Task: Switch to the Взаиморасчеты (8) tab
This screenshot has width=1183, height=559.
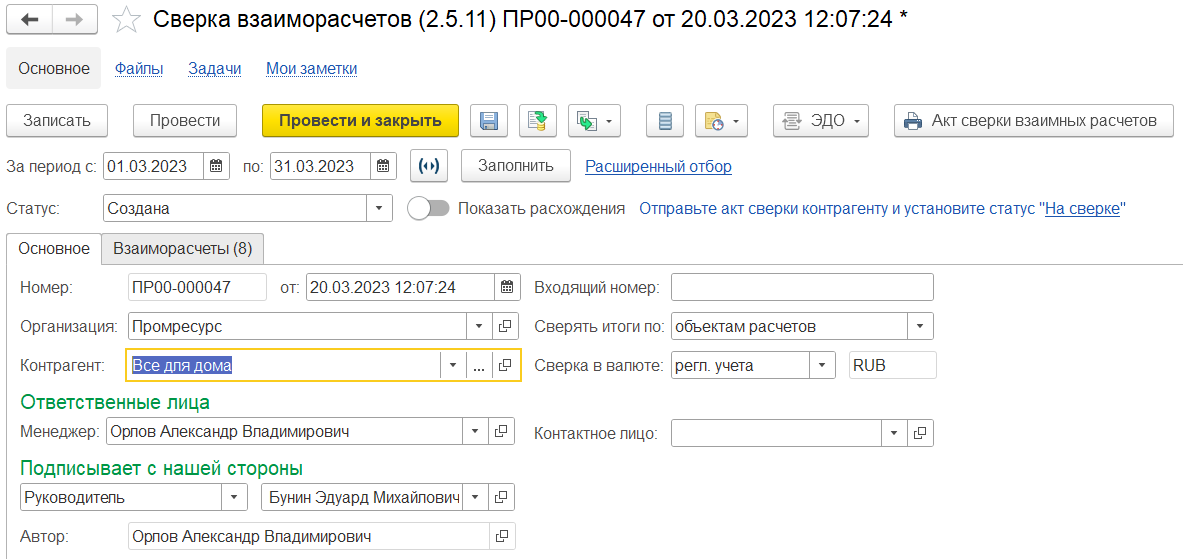Action: (182, 248)
